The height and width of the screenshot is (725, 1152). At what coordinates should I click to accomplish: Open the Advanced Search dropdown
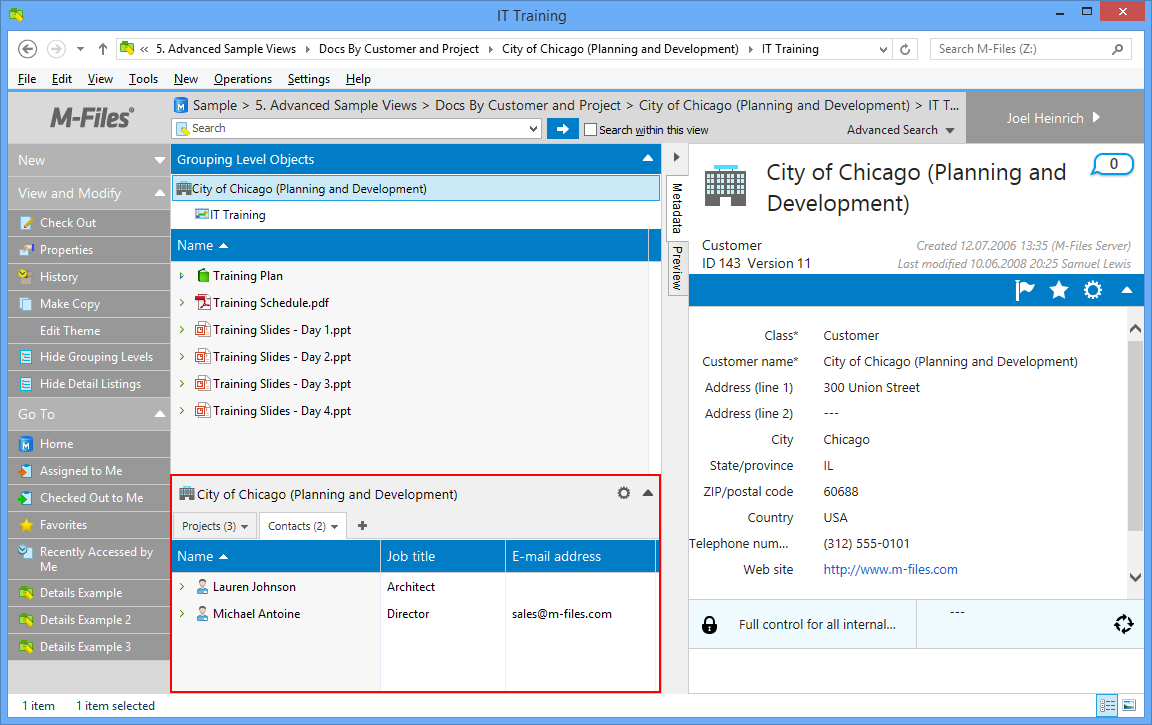click(x=900, y=130)
